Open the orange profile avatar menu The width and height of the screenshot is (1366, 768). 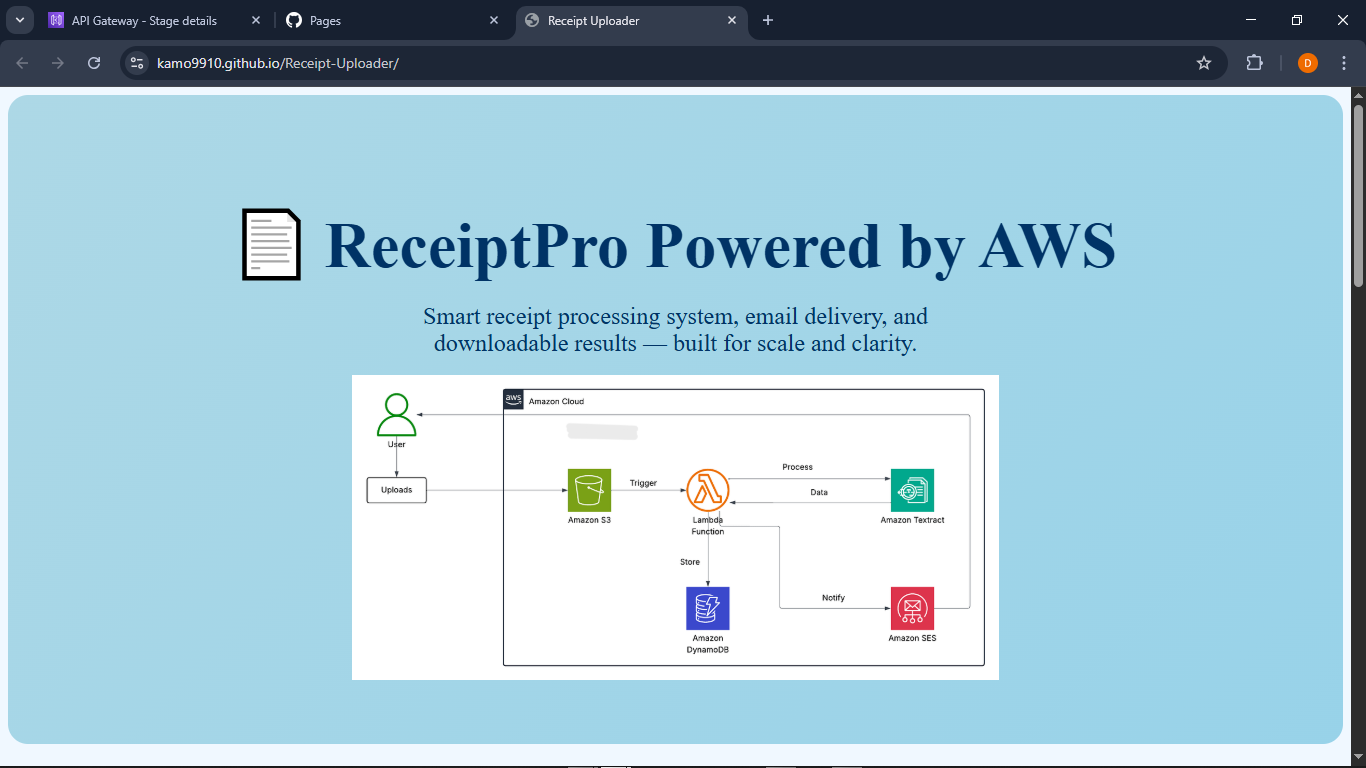pyautogui.click(x=1308, y=63)
